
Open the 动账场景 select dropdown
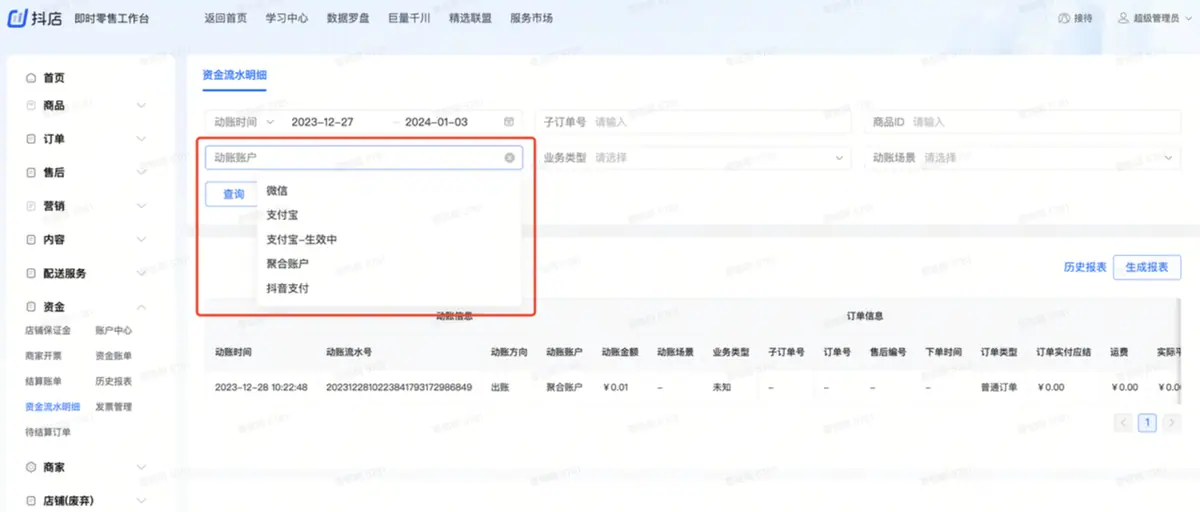(x=1023, y=158)
